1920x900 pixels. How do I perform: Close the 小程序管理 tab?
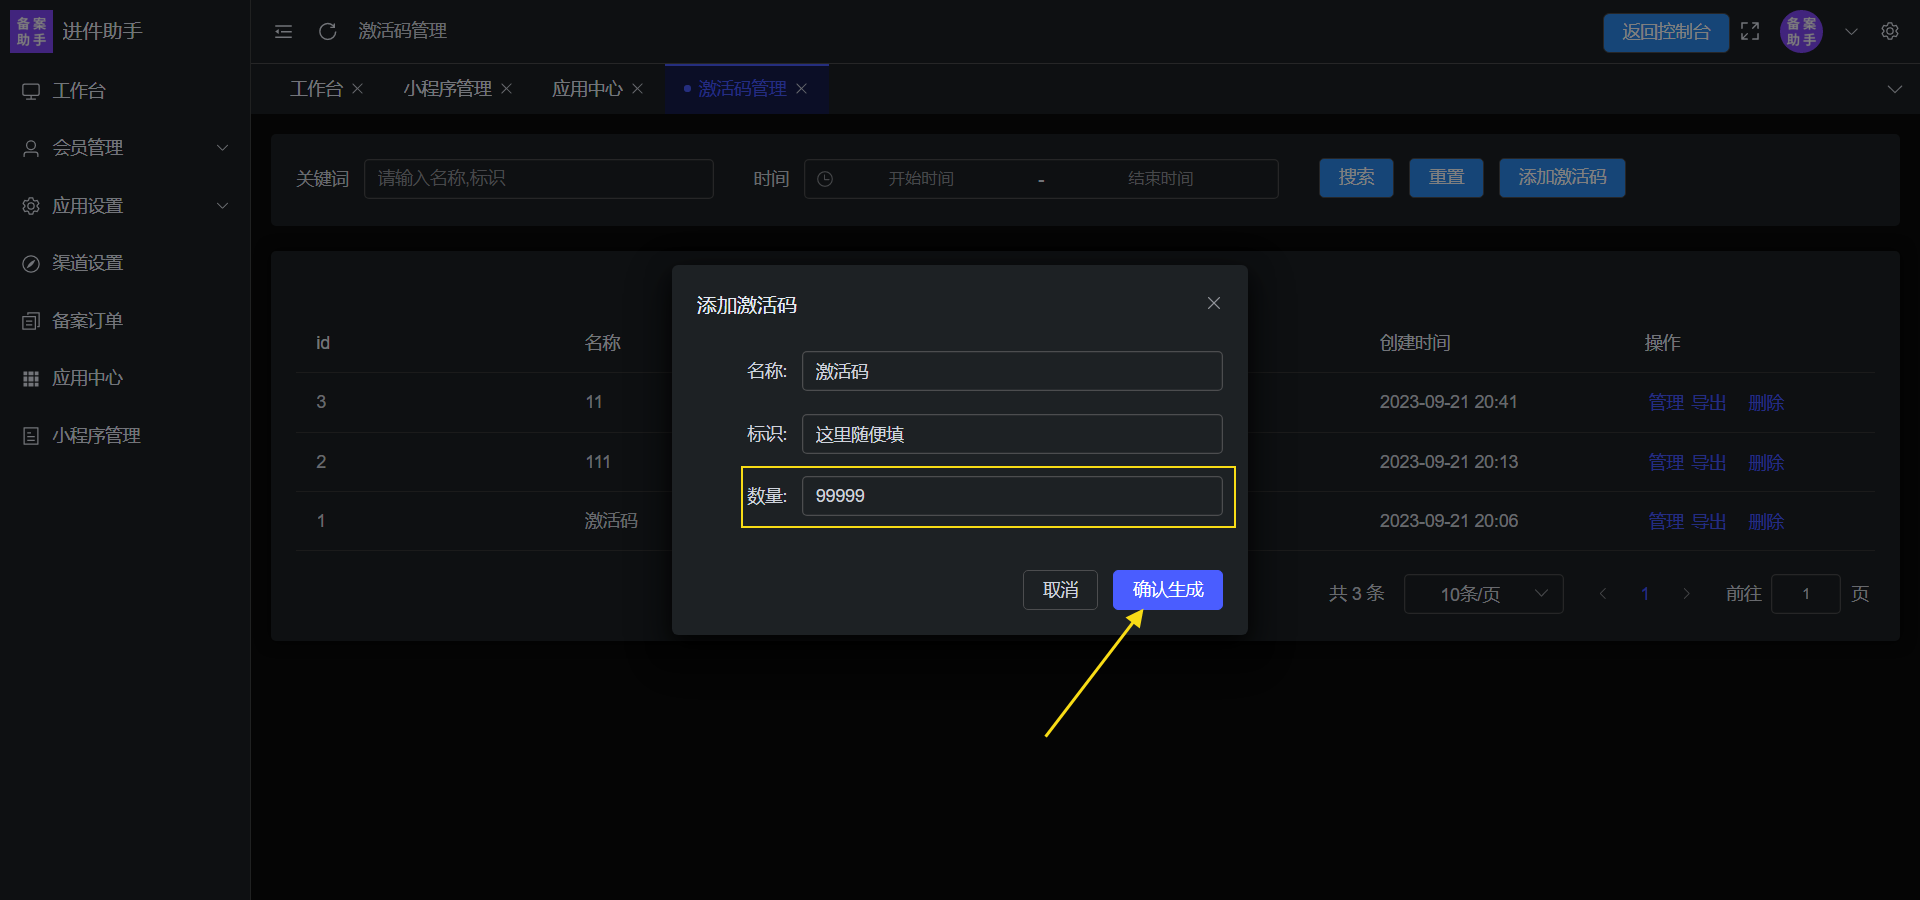point(507,89)
